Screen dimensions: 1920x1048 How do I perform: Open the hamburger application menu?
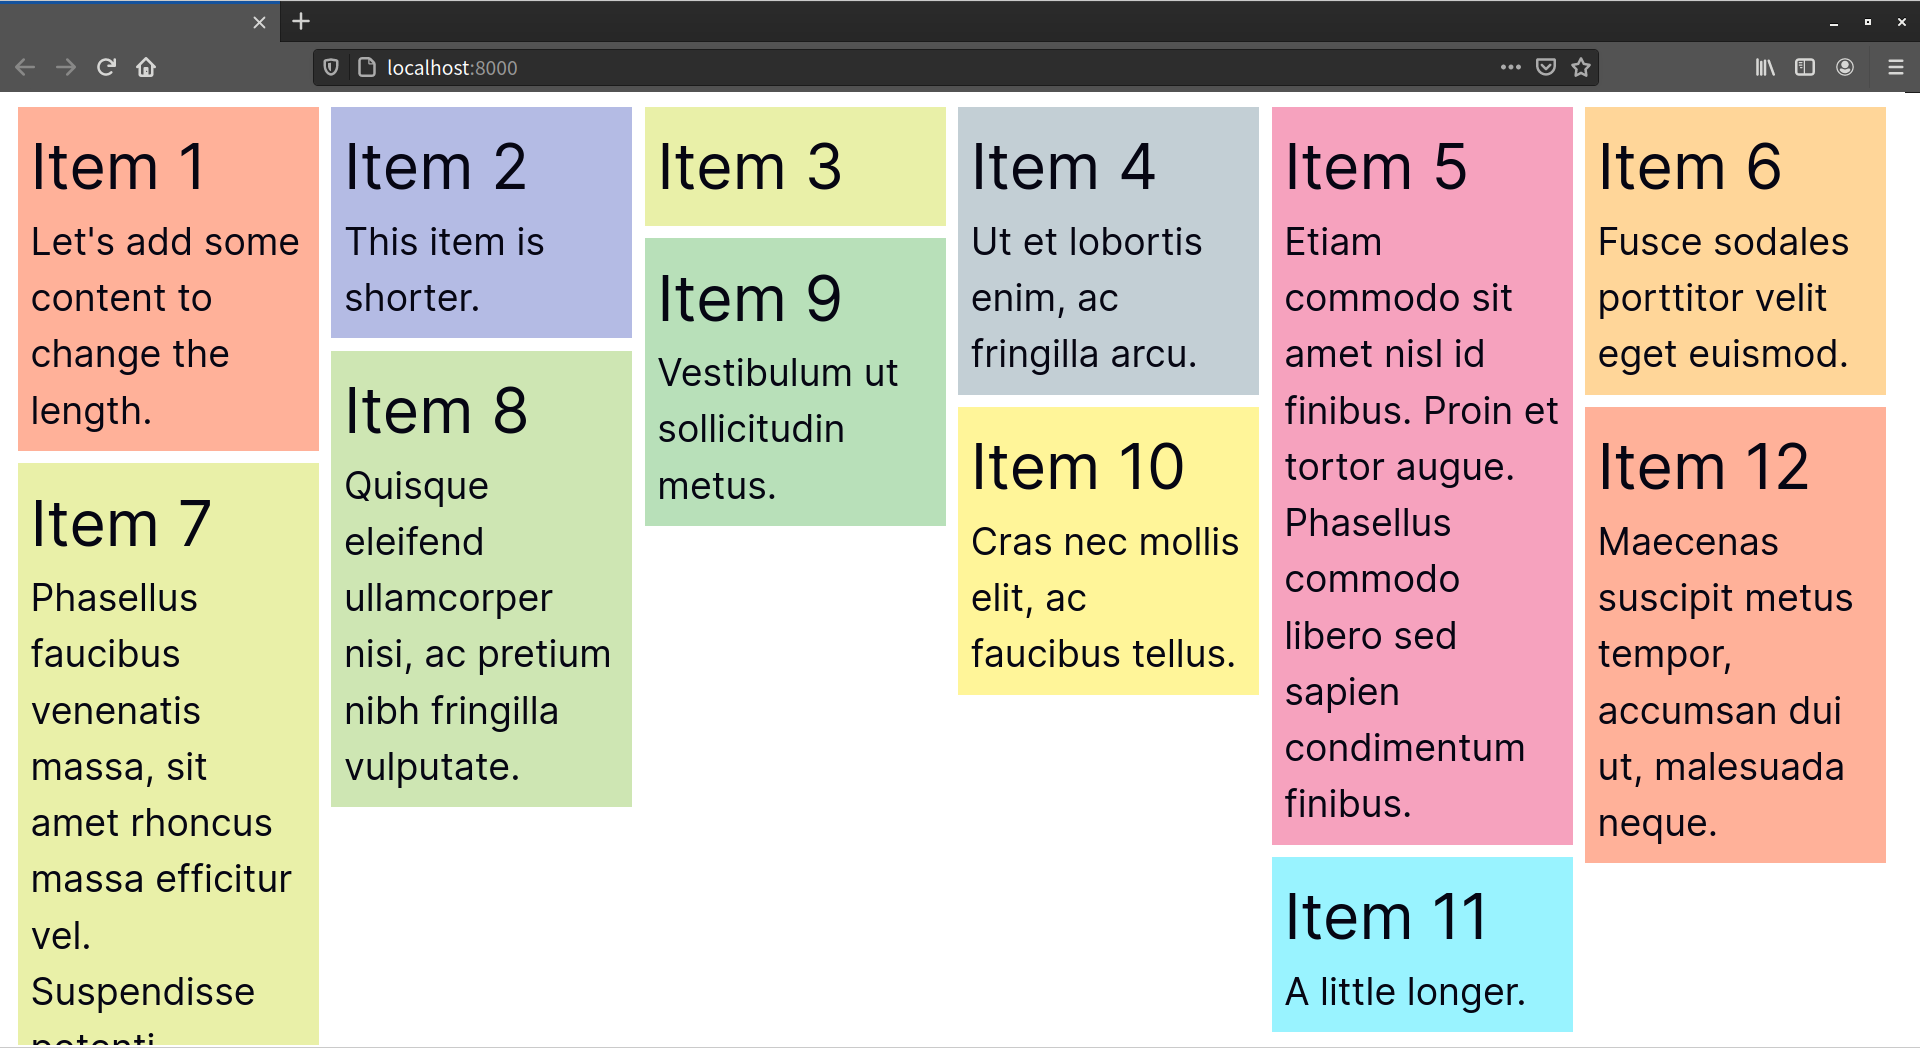1895,67
